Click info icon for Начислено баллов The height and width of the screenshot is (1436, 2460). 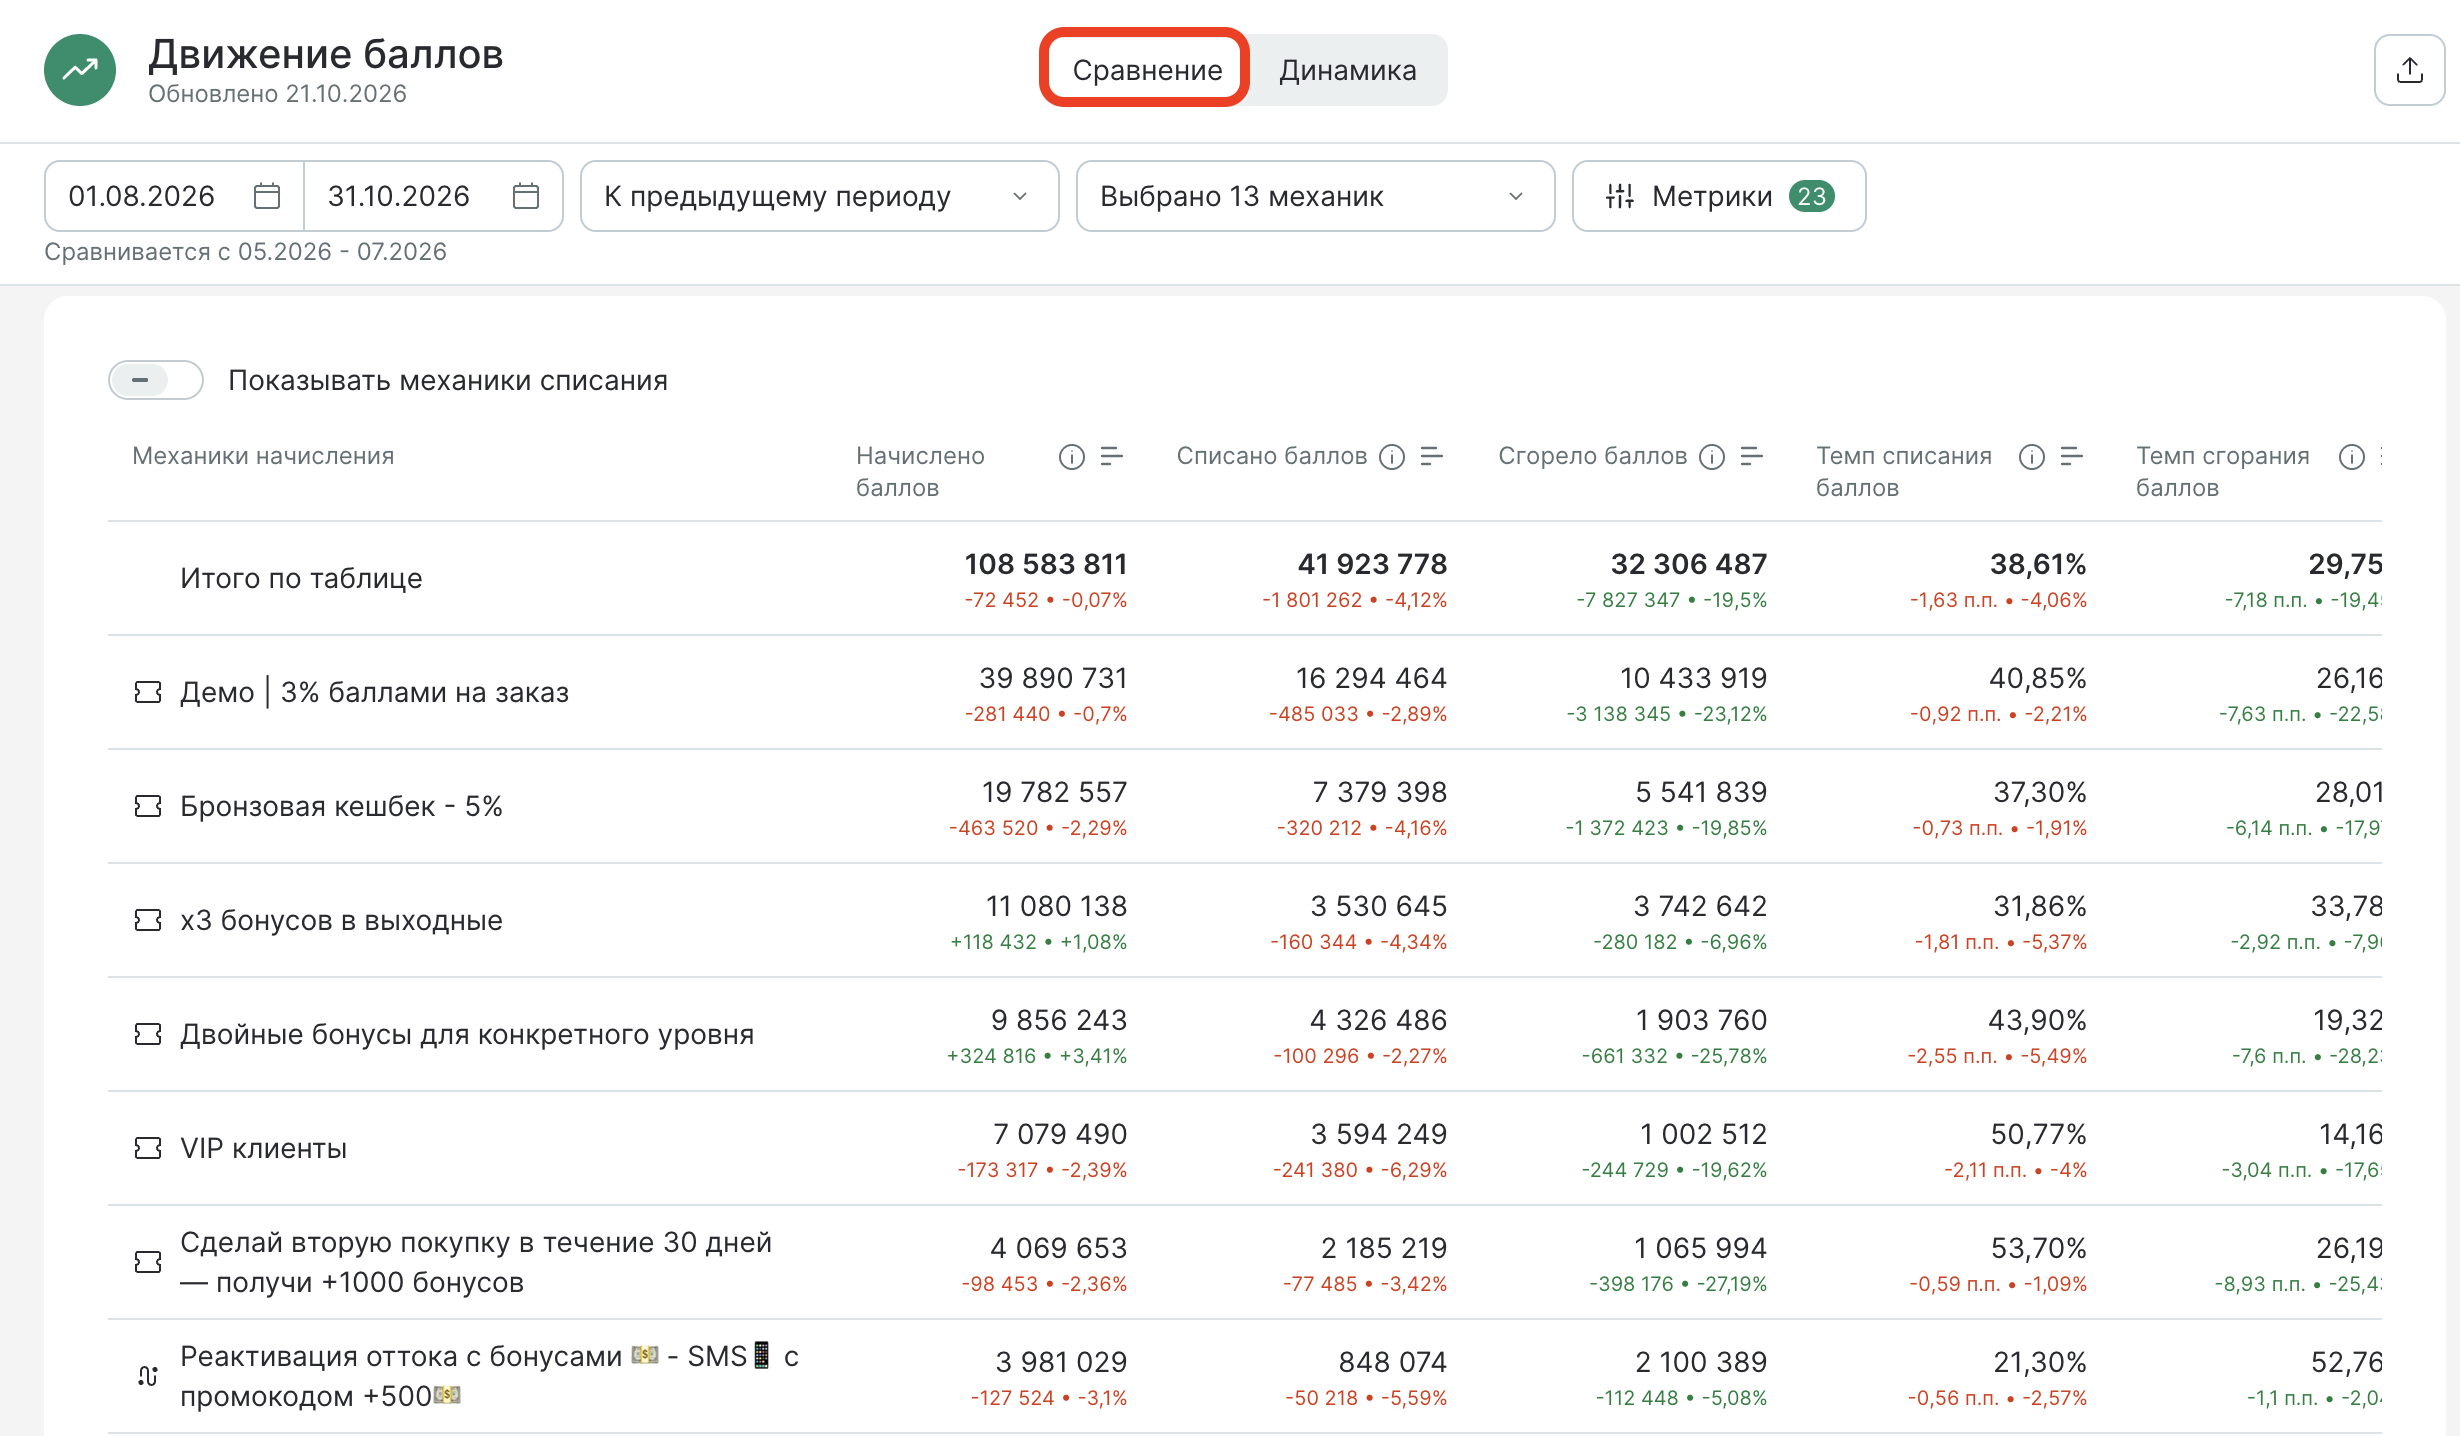pos(1071,457)
